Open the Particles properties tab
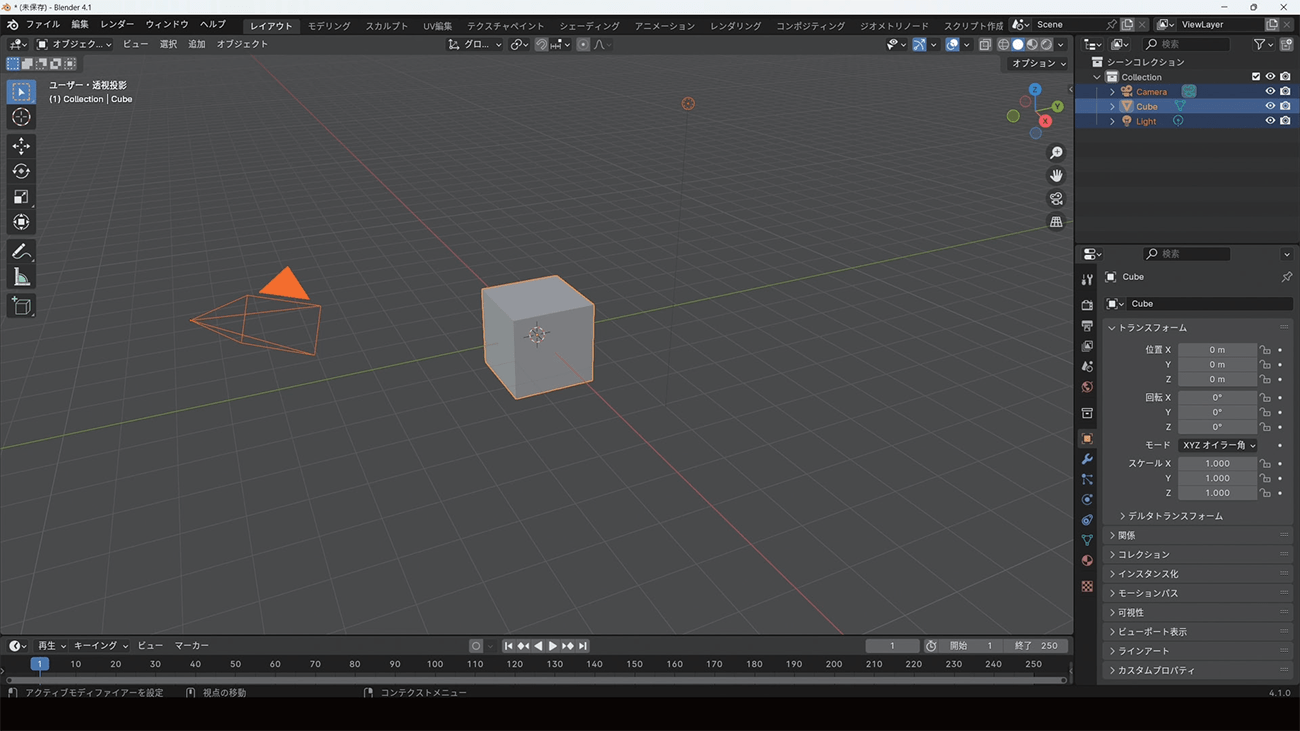The image size is (1300, 731). click(1087, 479)
